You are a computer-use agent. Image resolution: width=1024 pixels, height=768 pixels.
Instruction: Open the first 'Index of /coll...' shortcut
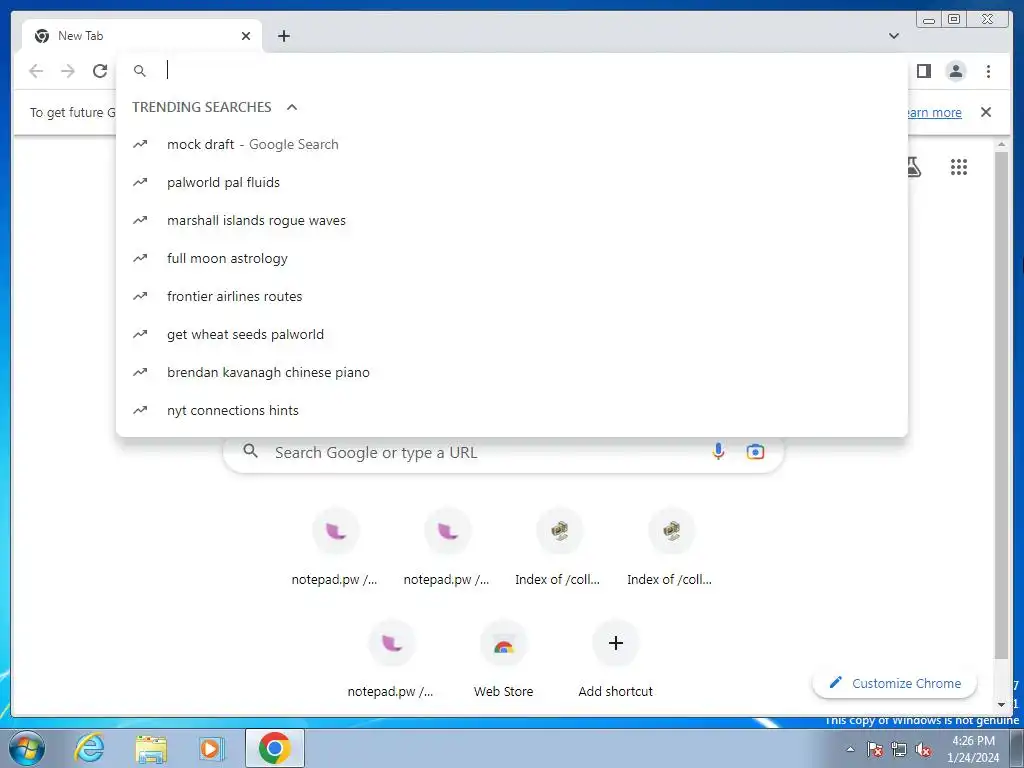click(x=558, y=549)
